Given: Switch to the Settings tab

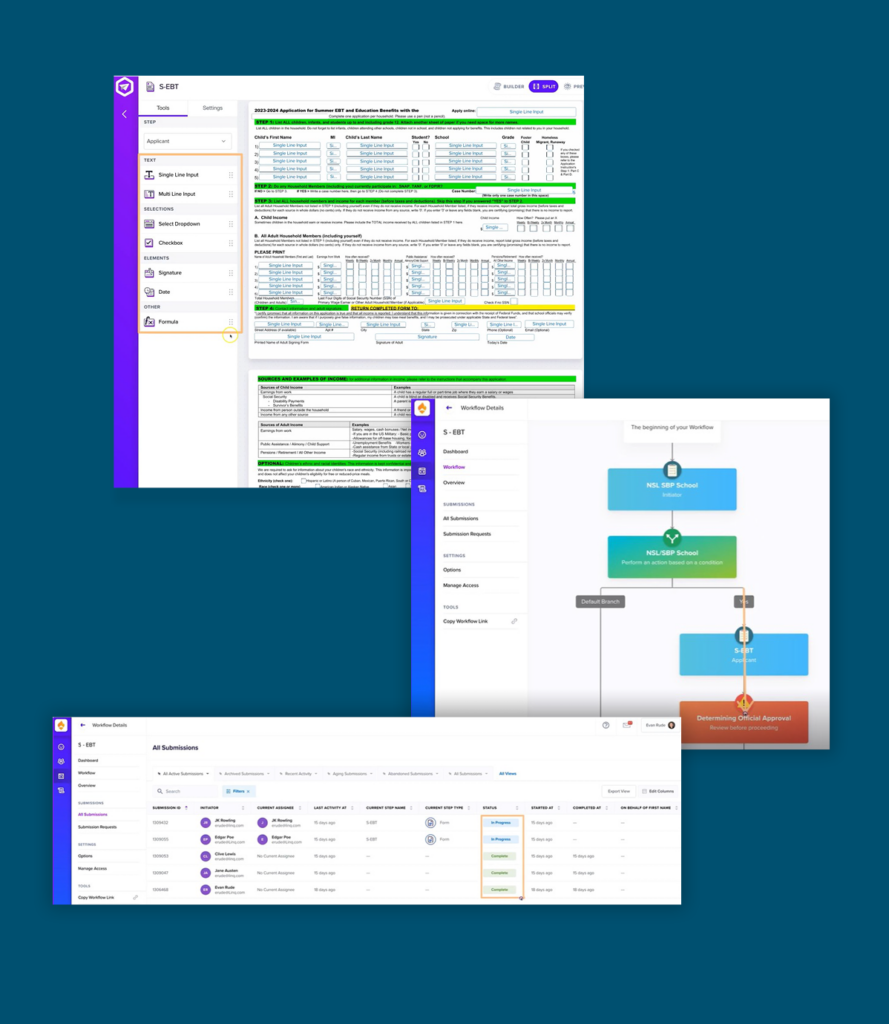Looking at the screenshot, I should [x=211, y=108].
